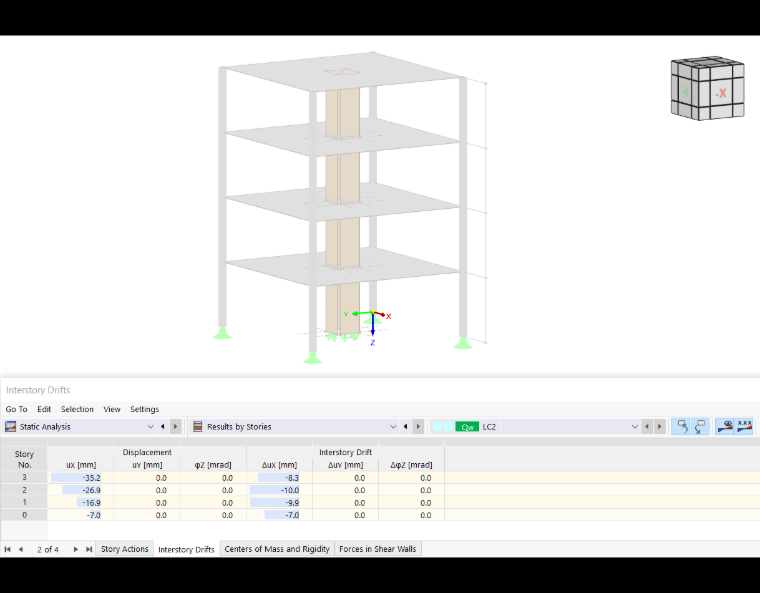
Task: Click the ΔuY [mm] column header
Action: (x=346, y=465)
